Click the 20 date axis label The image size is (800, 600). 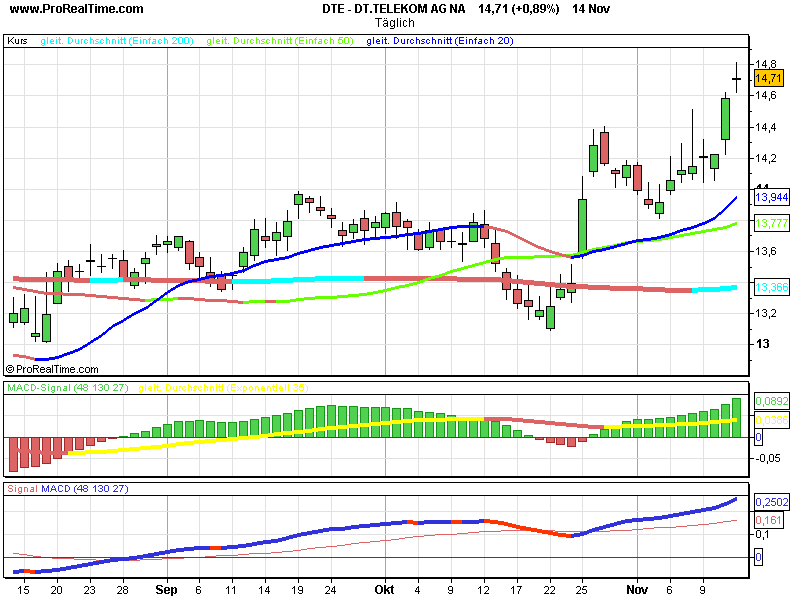tap(57, 590)
